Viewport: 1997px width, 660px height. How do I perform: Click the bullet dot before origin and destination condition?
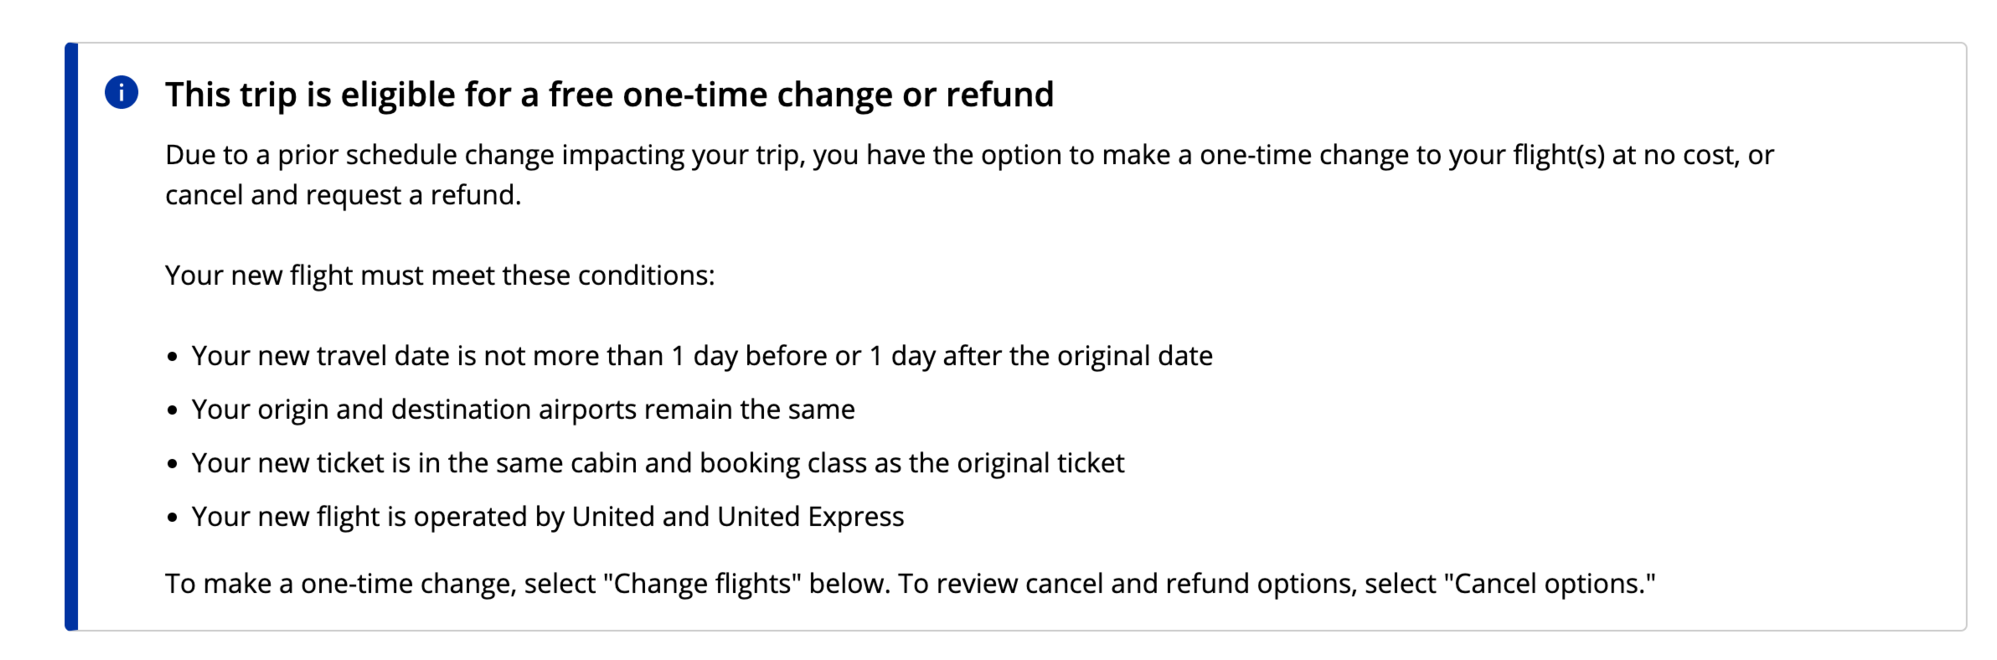(x=173, y=410)
